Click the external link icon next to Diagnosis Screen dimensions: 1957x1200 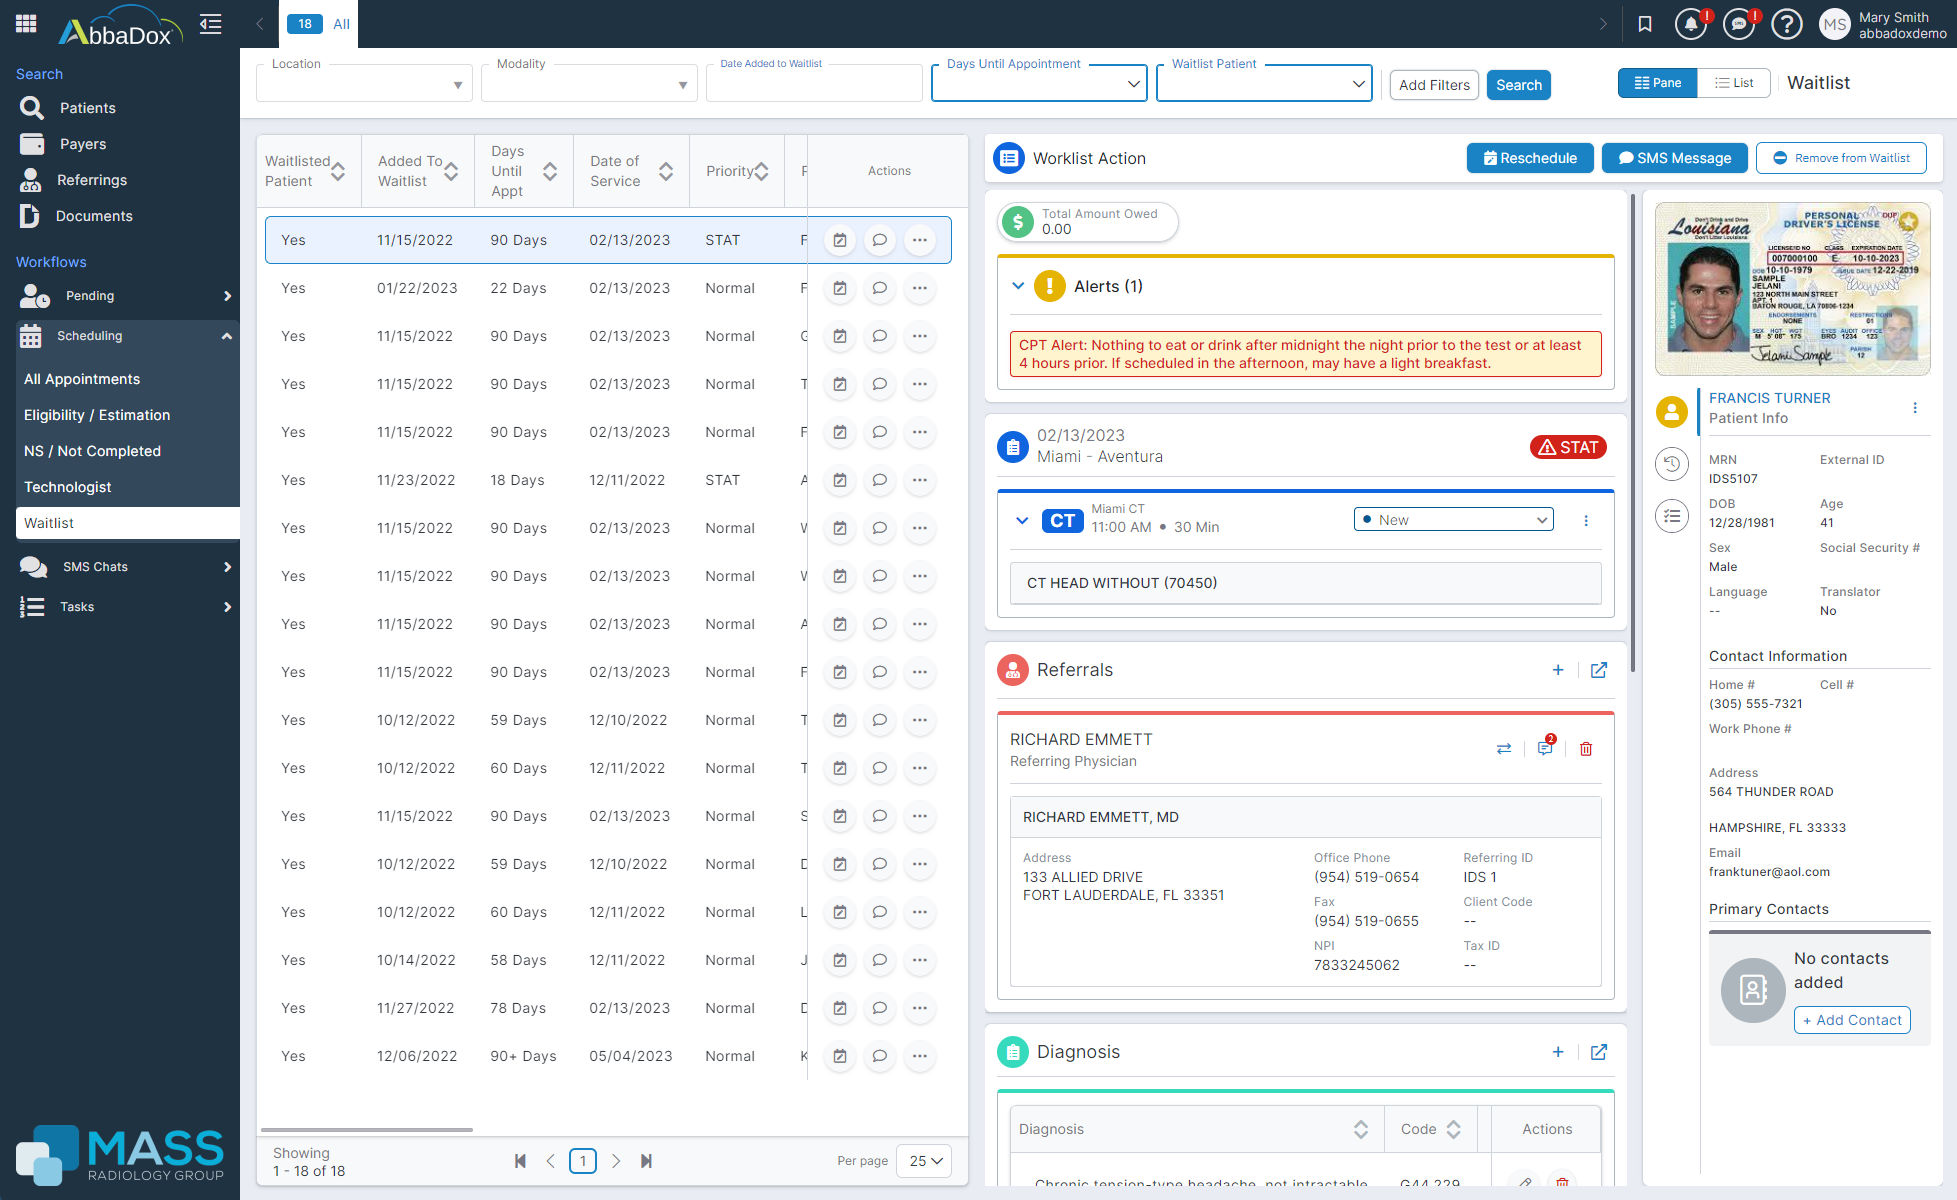point(1599,1049)
